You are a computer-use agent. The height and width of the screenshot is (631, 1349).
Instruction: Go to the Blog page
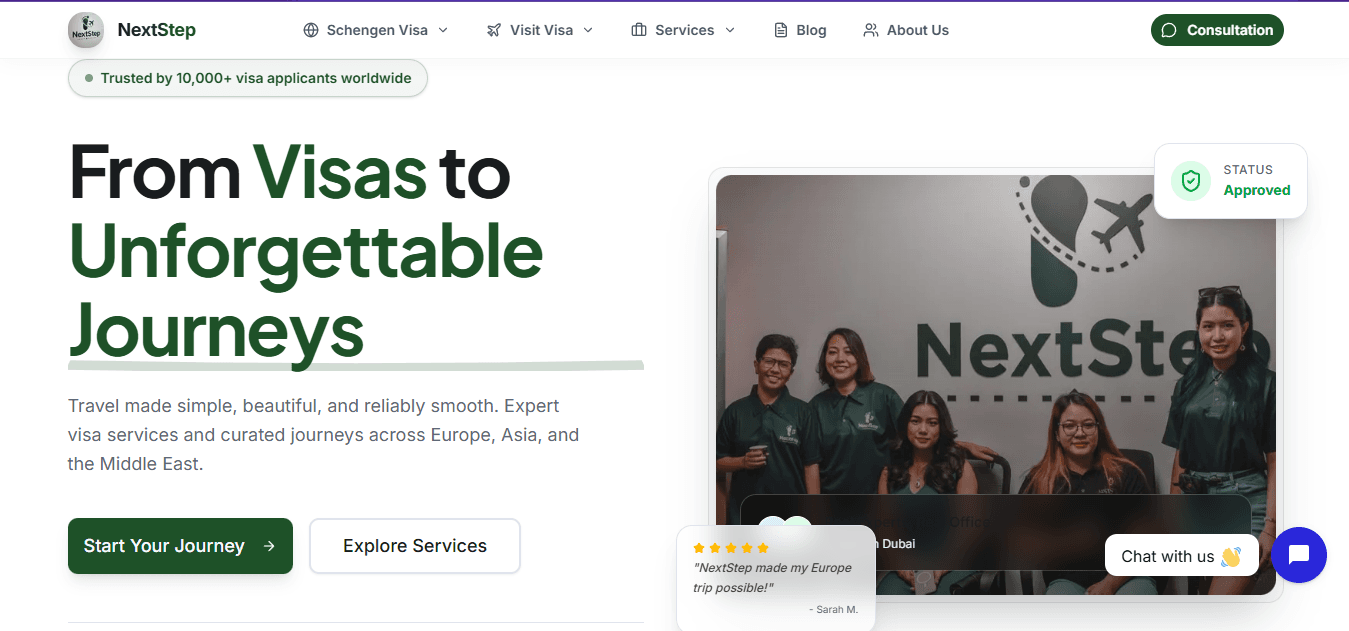coord(801,30)
